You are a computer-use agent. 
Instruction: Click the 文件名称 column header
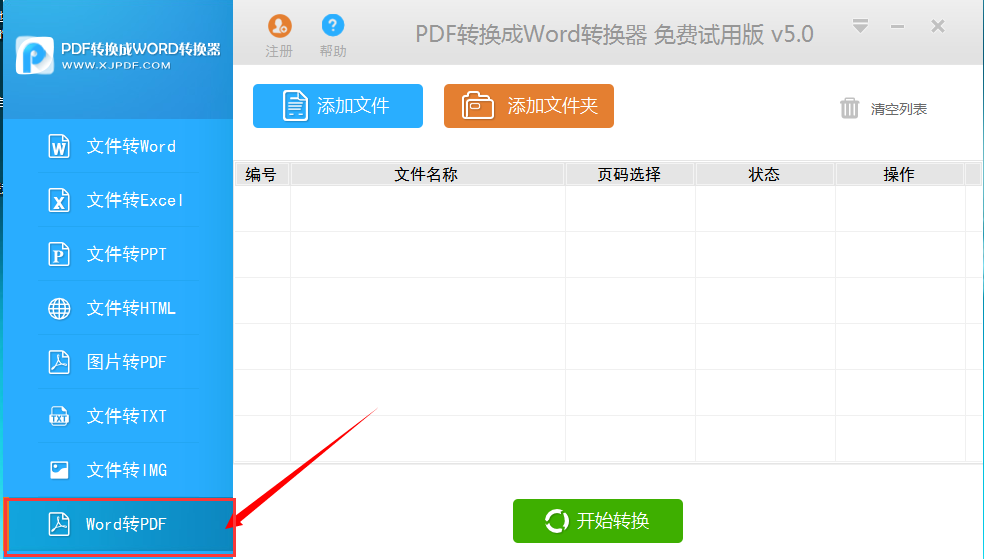pos(427,174)
